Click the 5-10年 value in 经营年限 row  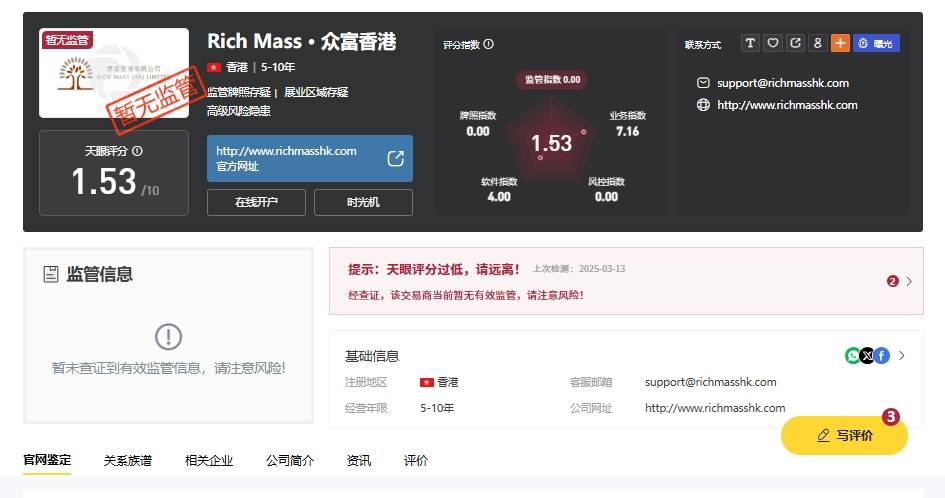[x=437, y=408]
